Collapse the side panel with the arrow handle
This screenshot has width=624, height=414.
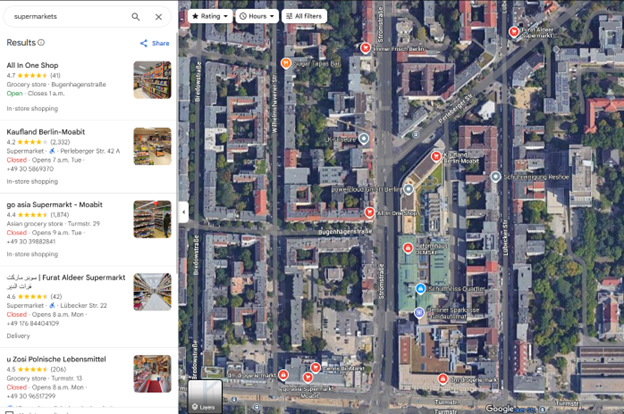(183, 212)
